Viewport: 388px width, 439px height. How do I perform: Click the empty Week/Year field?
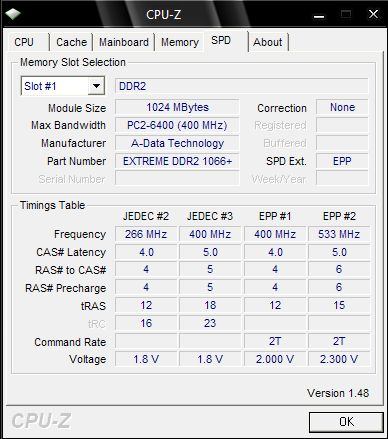click(x=342, y=179)
